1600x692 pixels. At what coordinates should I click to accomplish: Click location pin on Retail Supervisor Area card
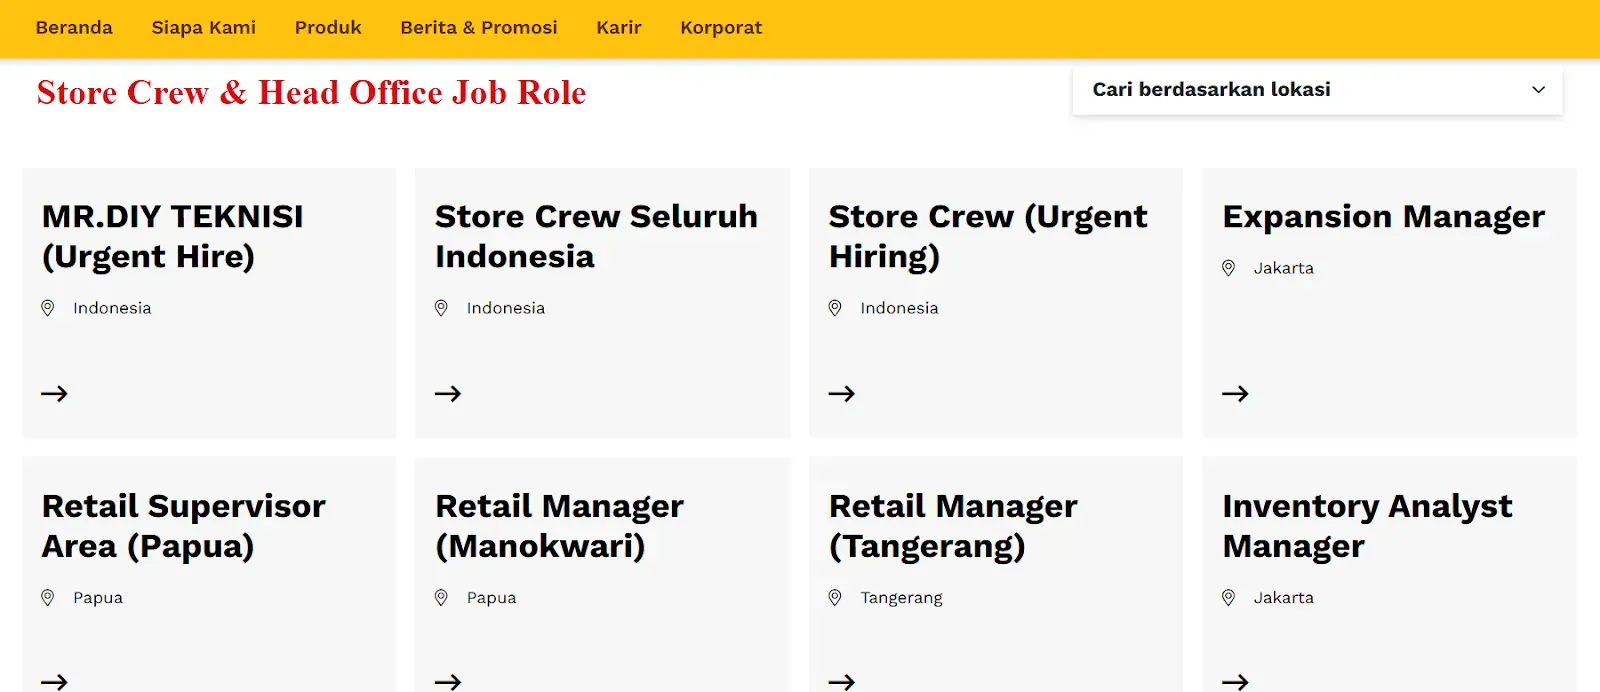pyautogui.click(x=47, y=598)
